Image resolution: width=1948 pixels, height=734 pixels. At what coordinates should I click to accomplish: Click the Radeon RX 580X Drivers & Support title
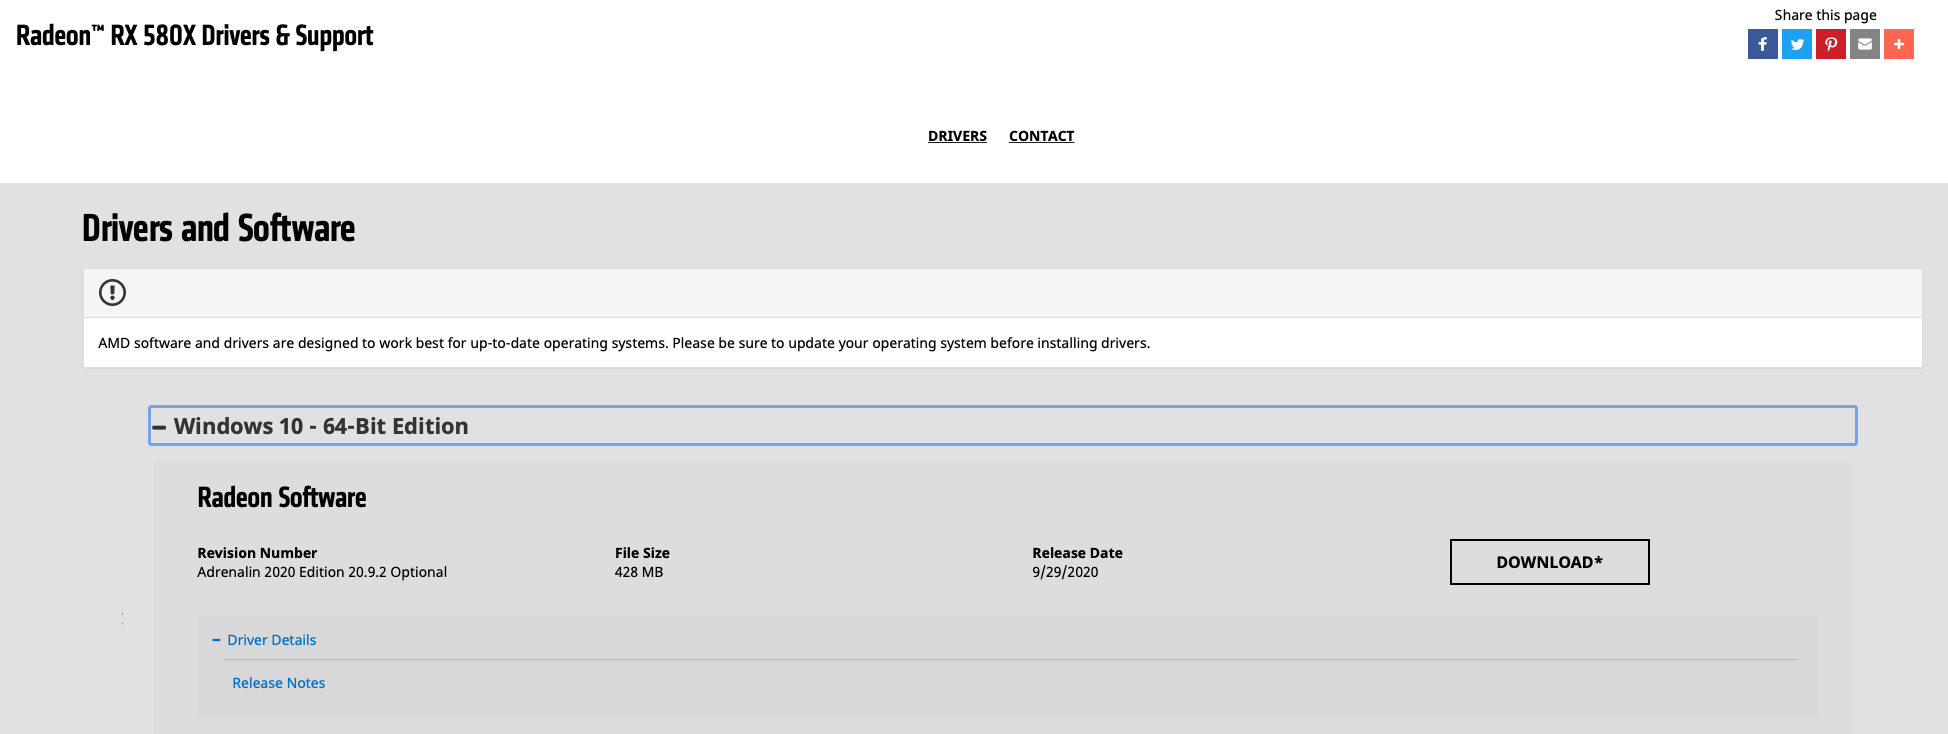pos(195,36)
